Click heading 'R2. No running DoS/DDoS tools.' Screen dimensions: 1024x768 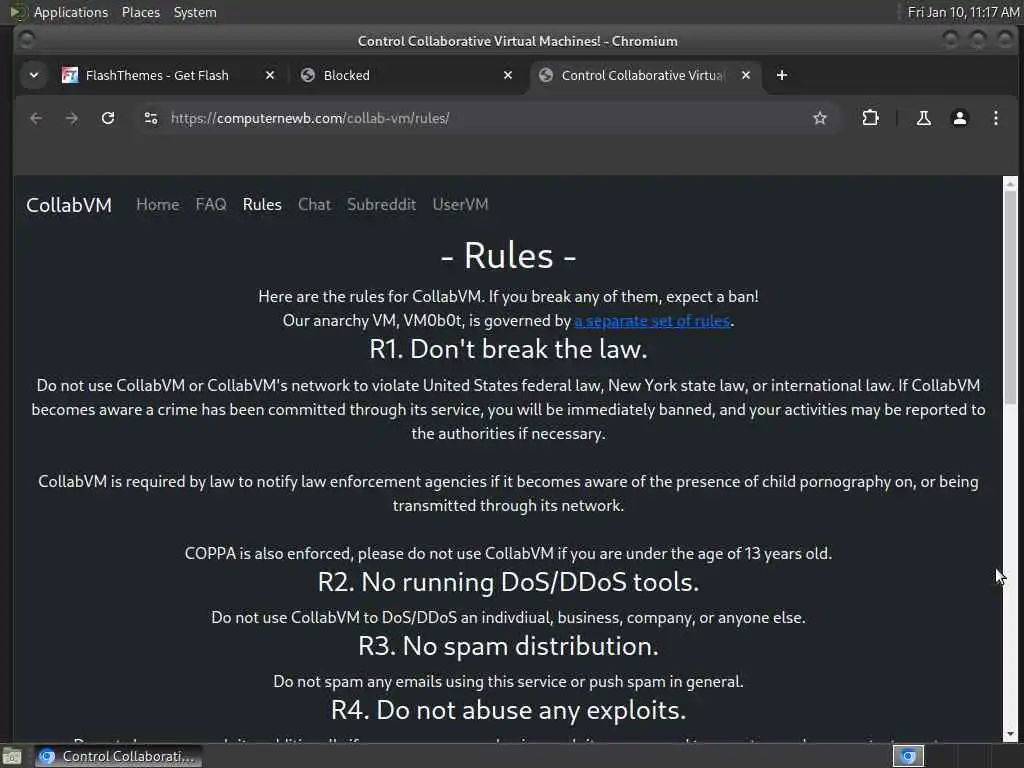click(508, 582)
